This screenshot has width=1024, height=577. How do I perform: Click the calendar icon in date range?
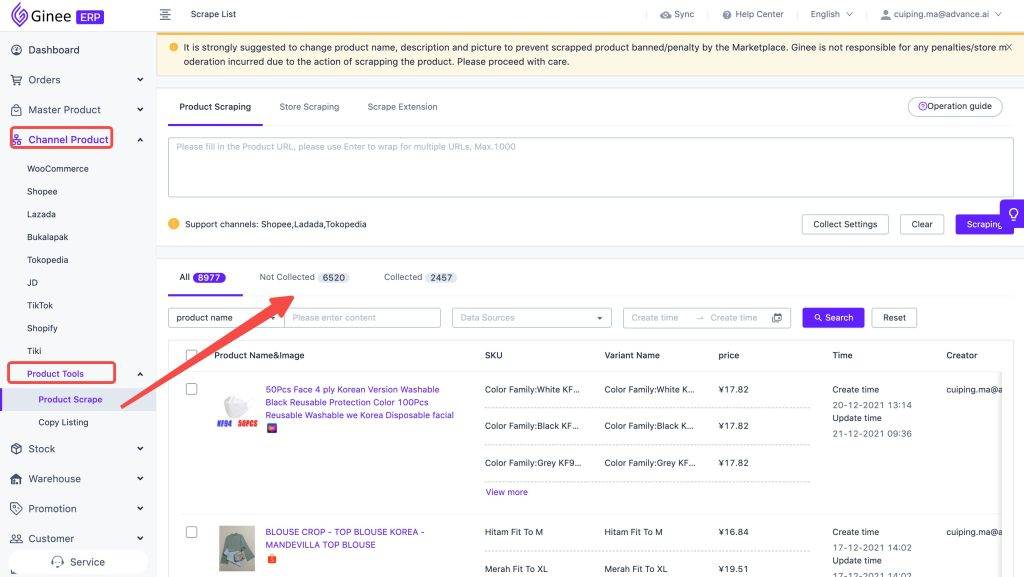point(776,318)
